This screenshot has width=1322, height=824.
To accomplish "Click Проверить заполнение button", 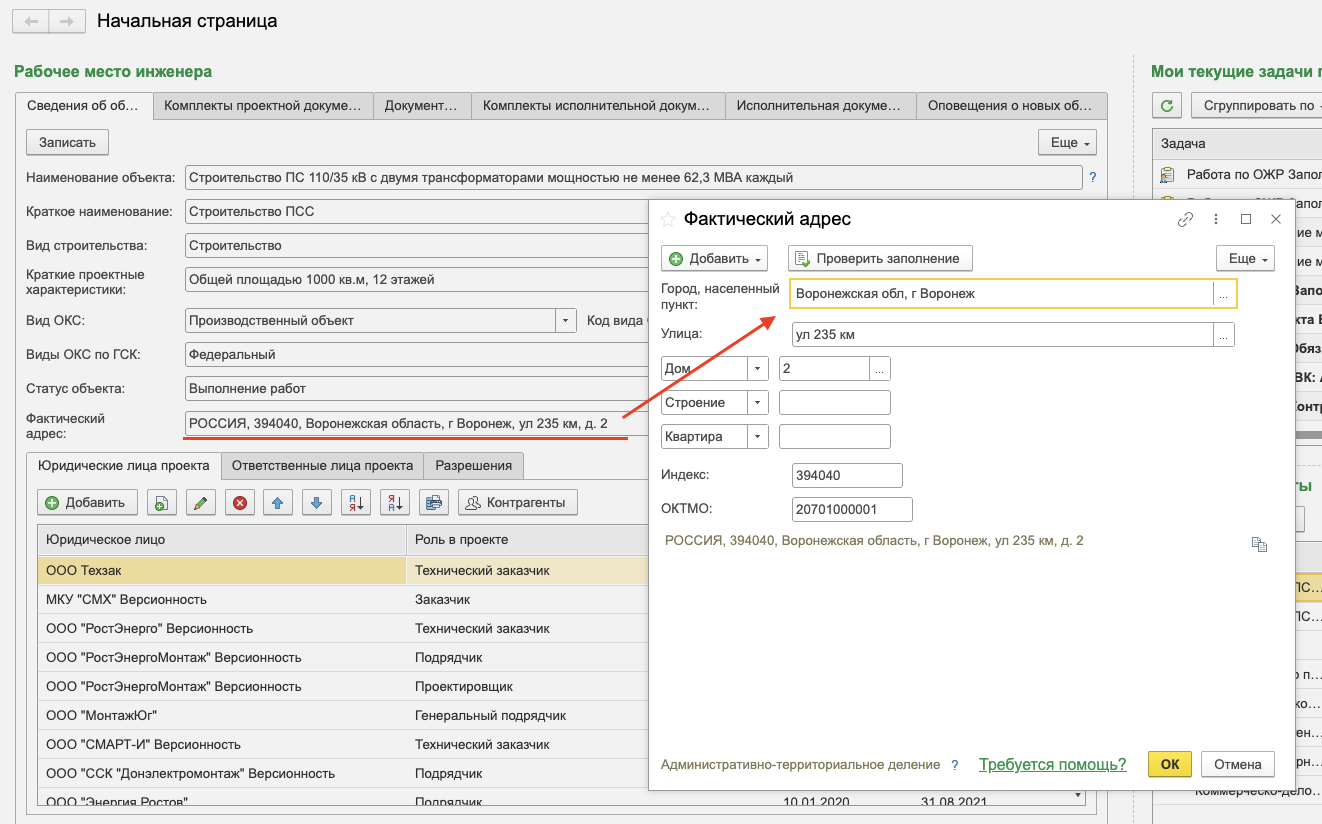I will [880, 258].
